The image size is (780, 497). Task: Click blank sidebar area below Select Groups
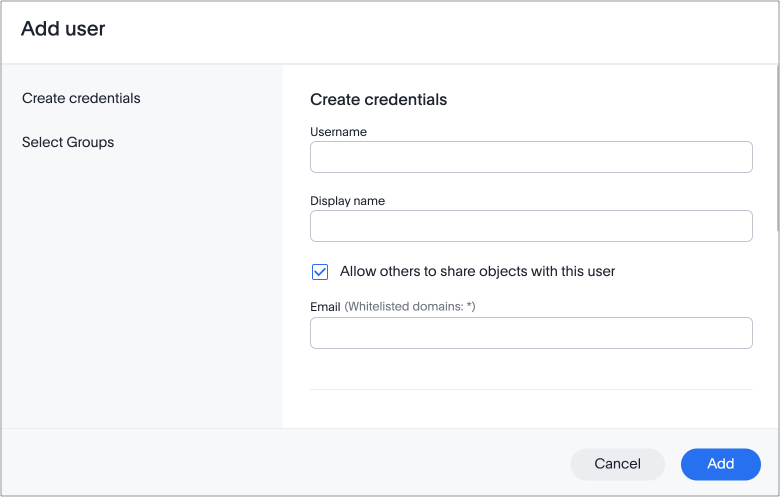tap(140, 290)
